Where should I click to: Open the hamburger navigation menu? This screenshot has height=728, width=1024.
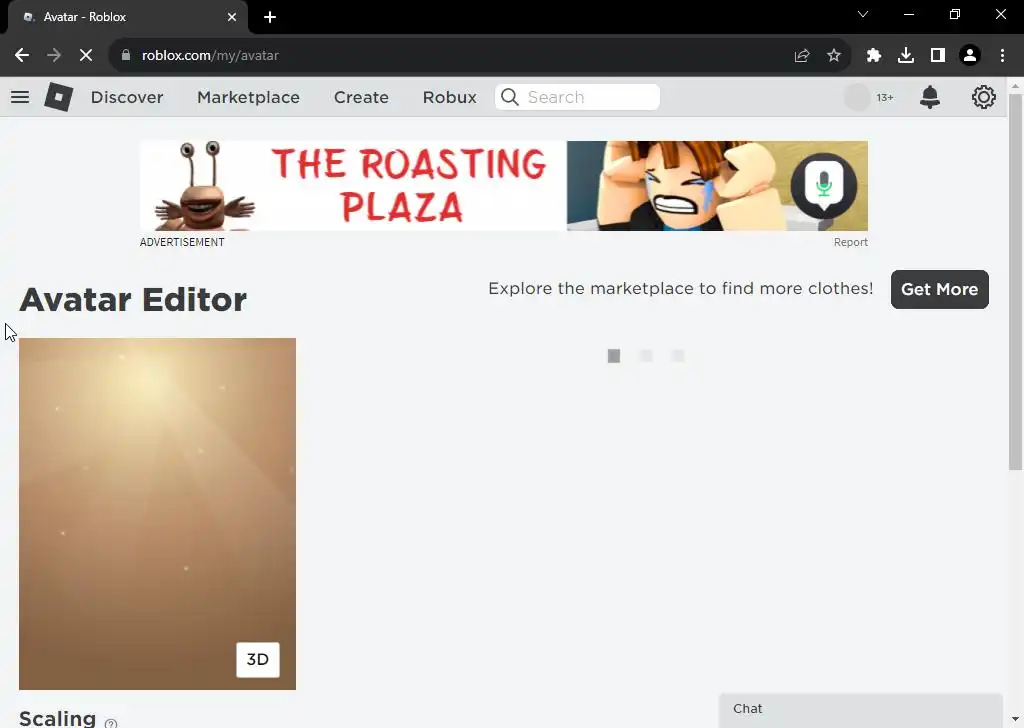[x=20, y=97]
